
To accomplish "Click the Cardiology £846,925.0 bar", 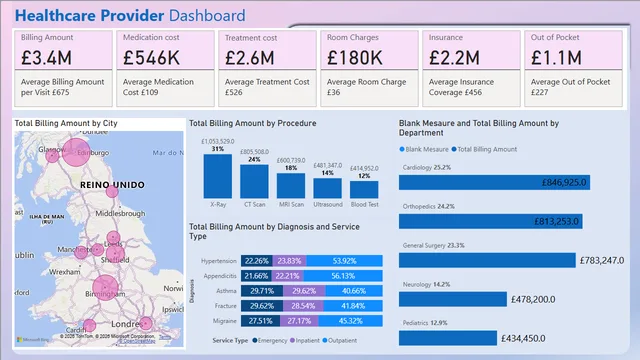I will [x=494, y=182].
